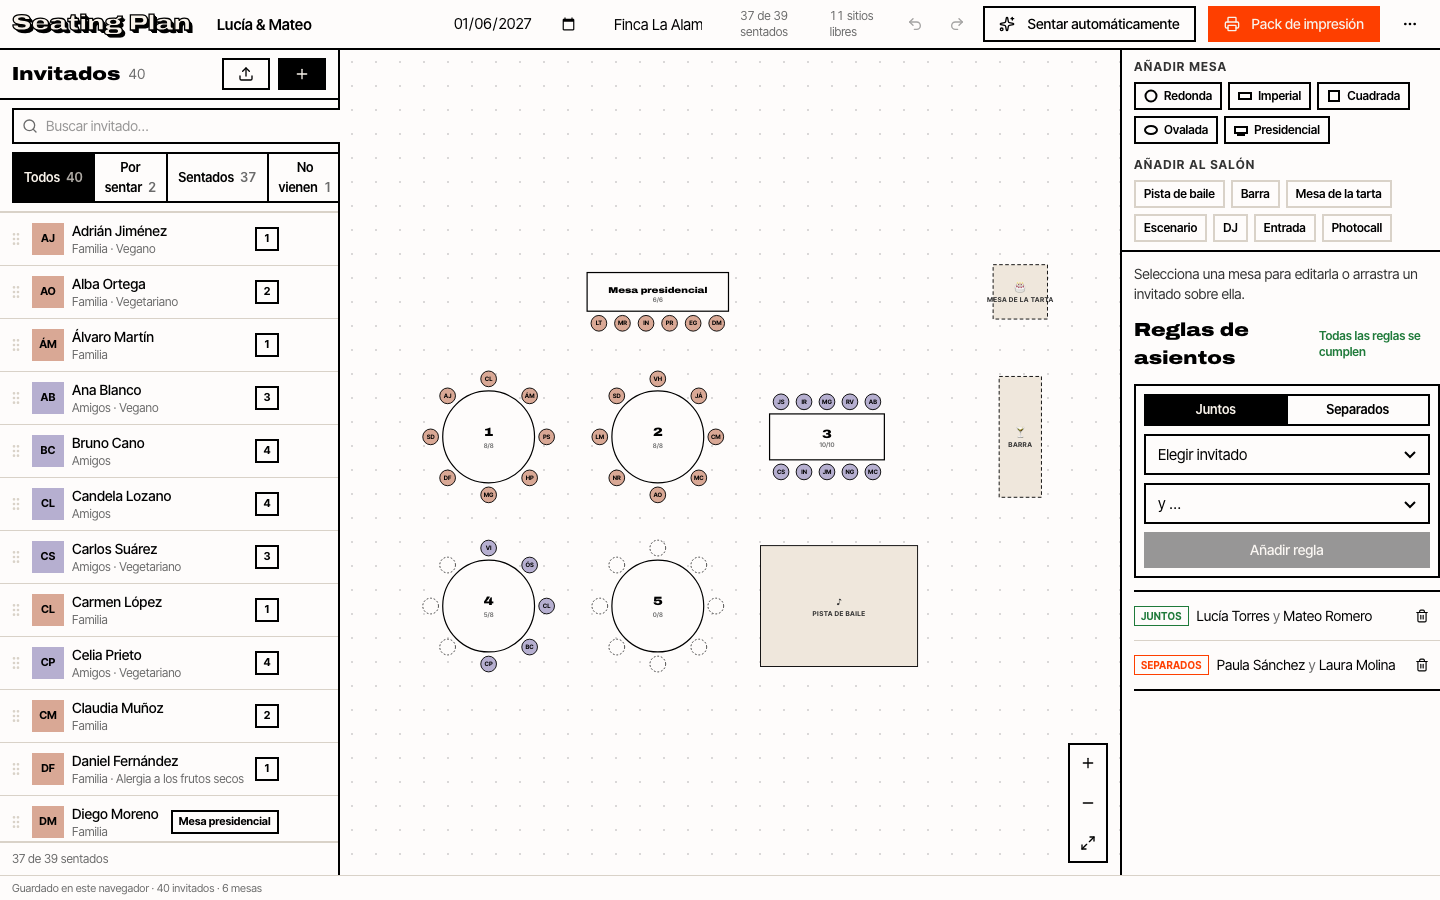Delete the Lucía Torres and Mateo Romero rule
This screenshot has width=1440, height=900.
point(1422,616)
